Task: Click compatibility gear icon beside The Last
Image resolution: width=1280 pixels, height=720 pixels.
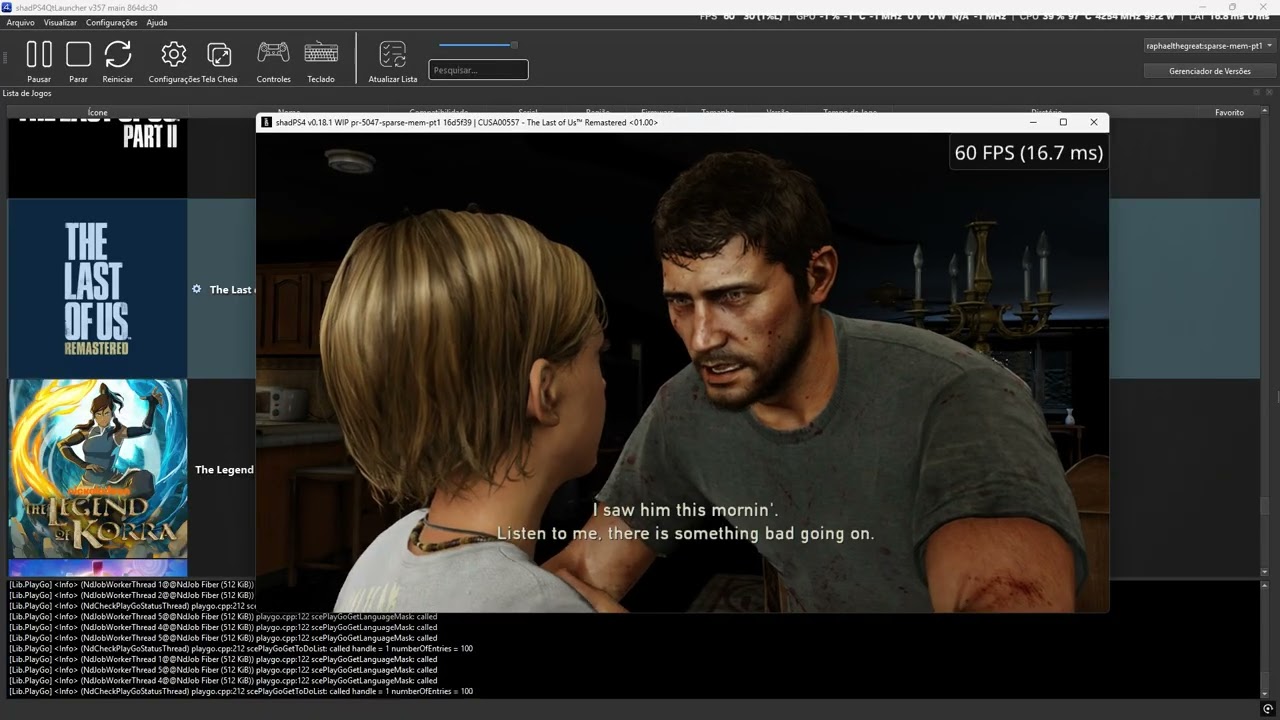Action: tap(197, 289)
